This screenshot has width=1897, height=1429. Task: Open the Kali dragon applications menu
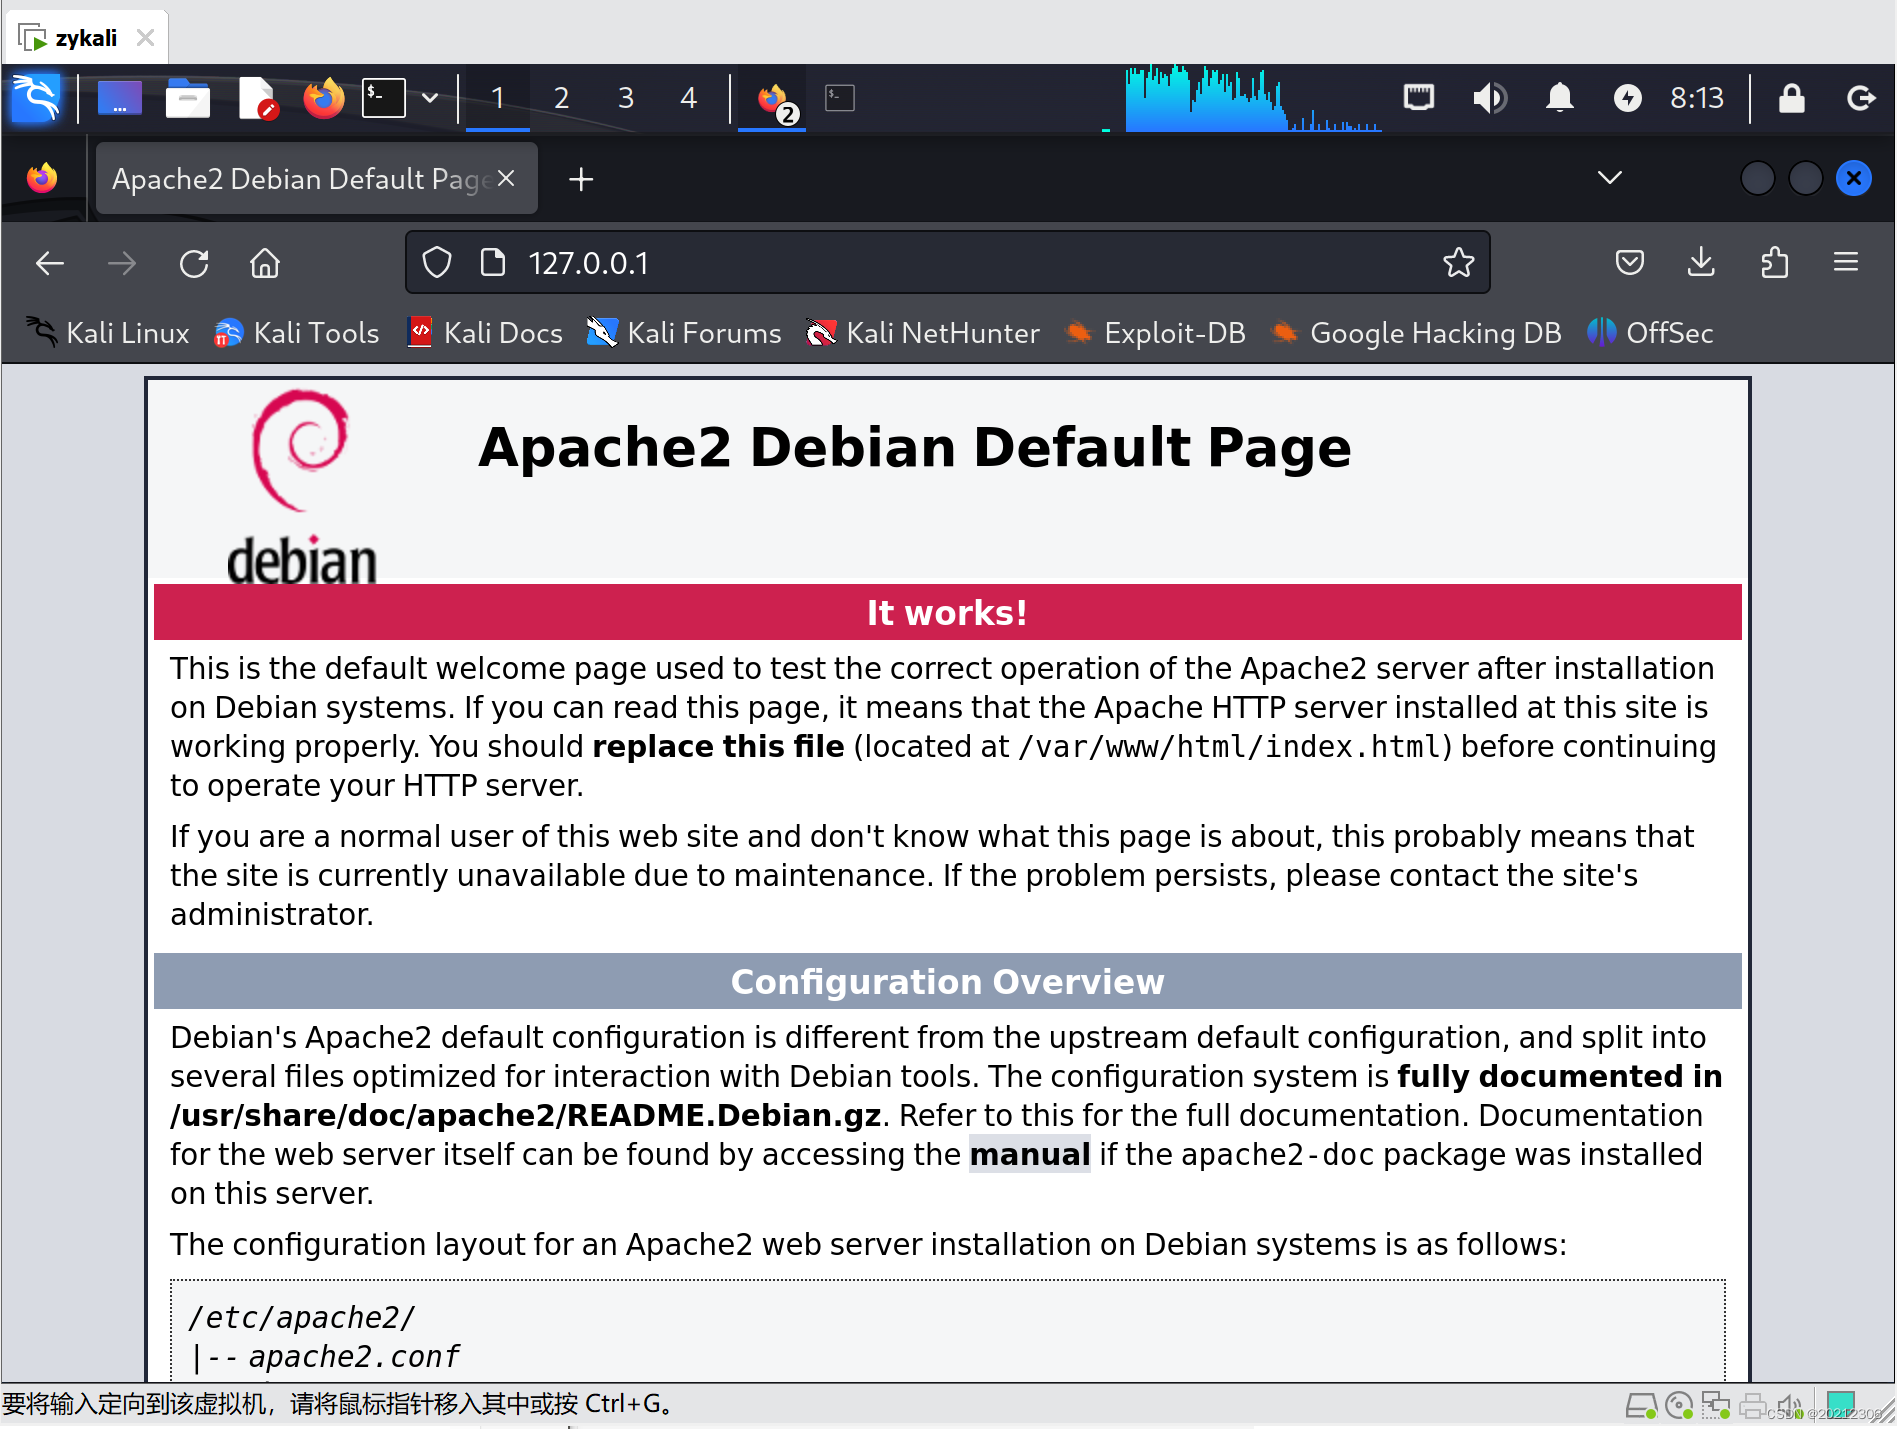pyautogui.click(x=36, y=98)
